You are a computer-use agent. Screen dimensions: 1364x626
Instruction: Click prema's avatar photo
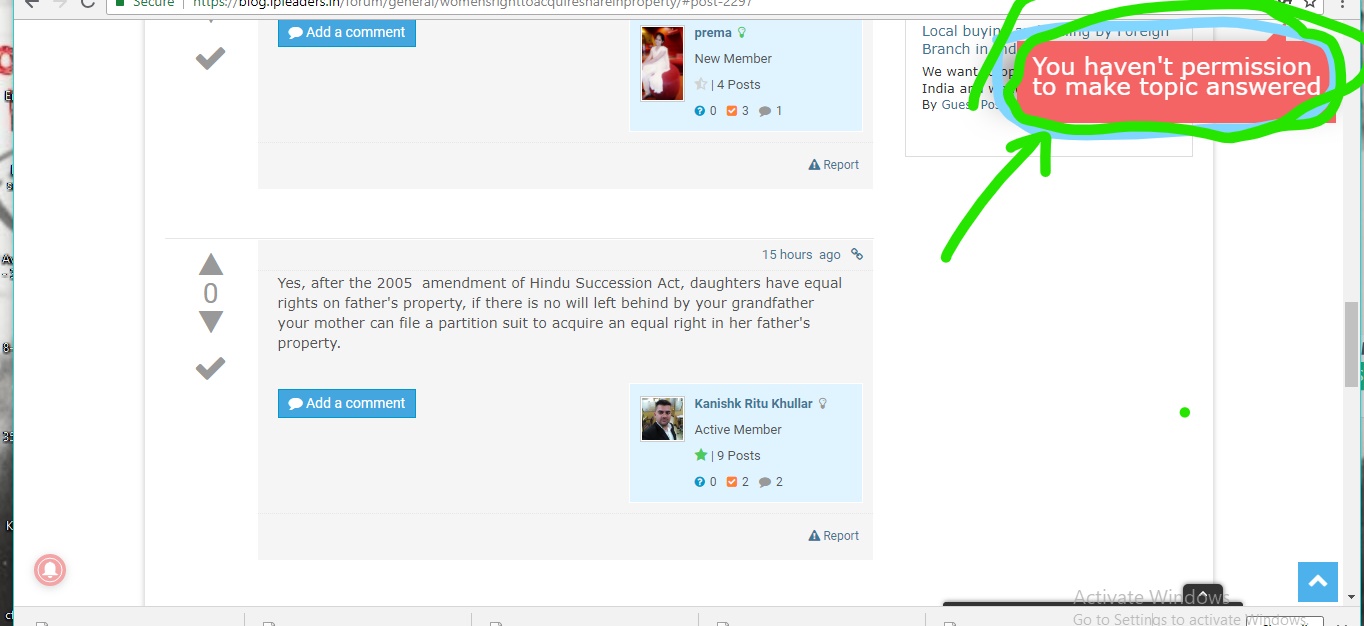click(x=662, y=64)
